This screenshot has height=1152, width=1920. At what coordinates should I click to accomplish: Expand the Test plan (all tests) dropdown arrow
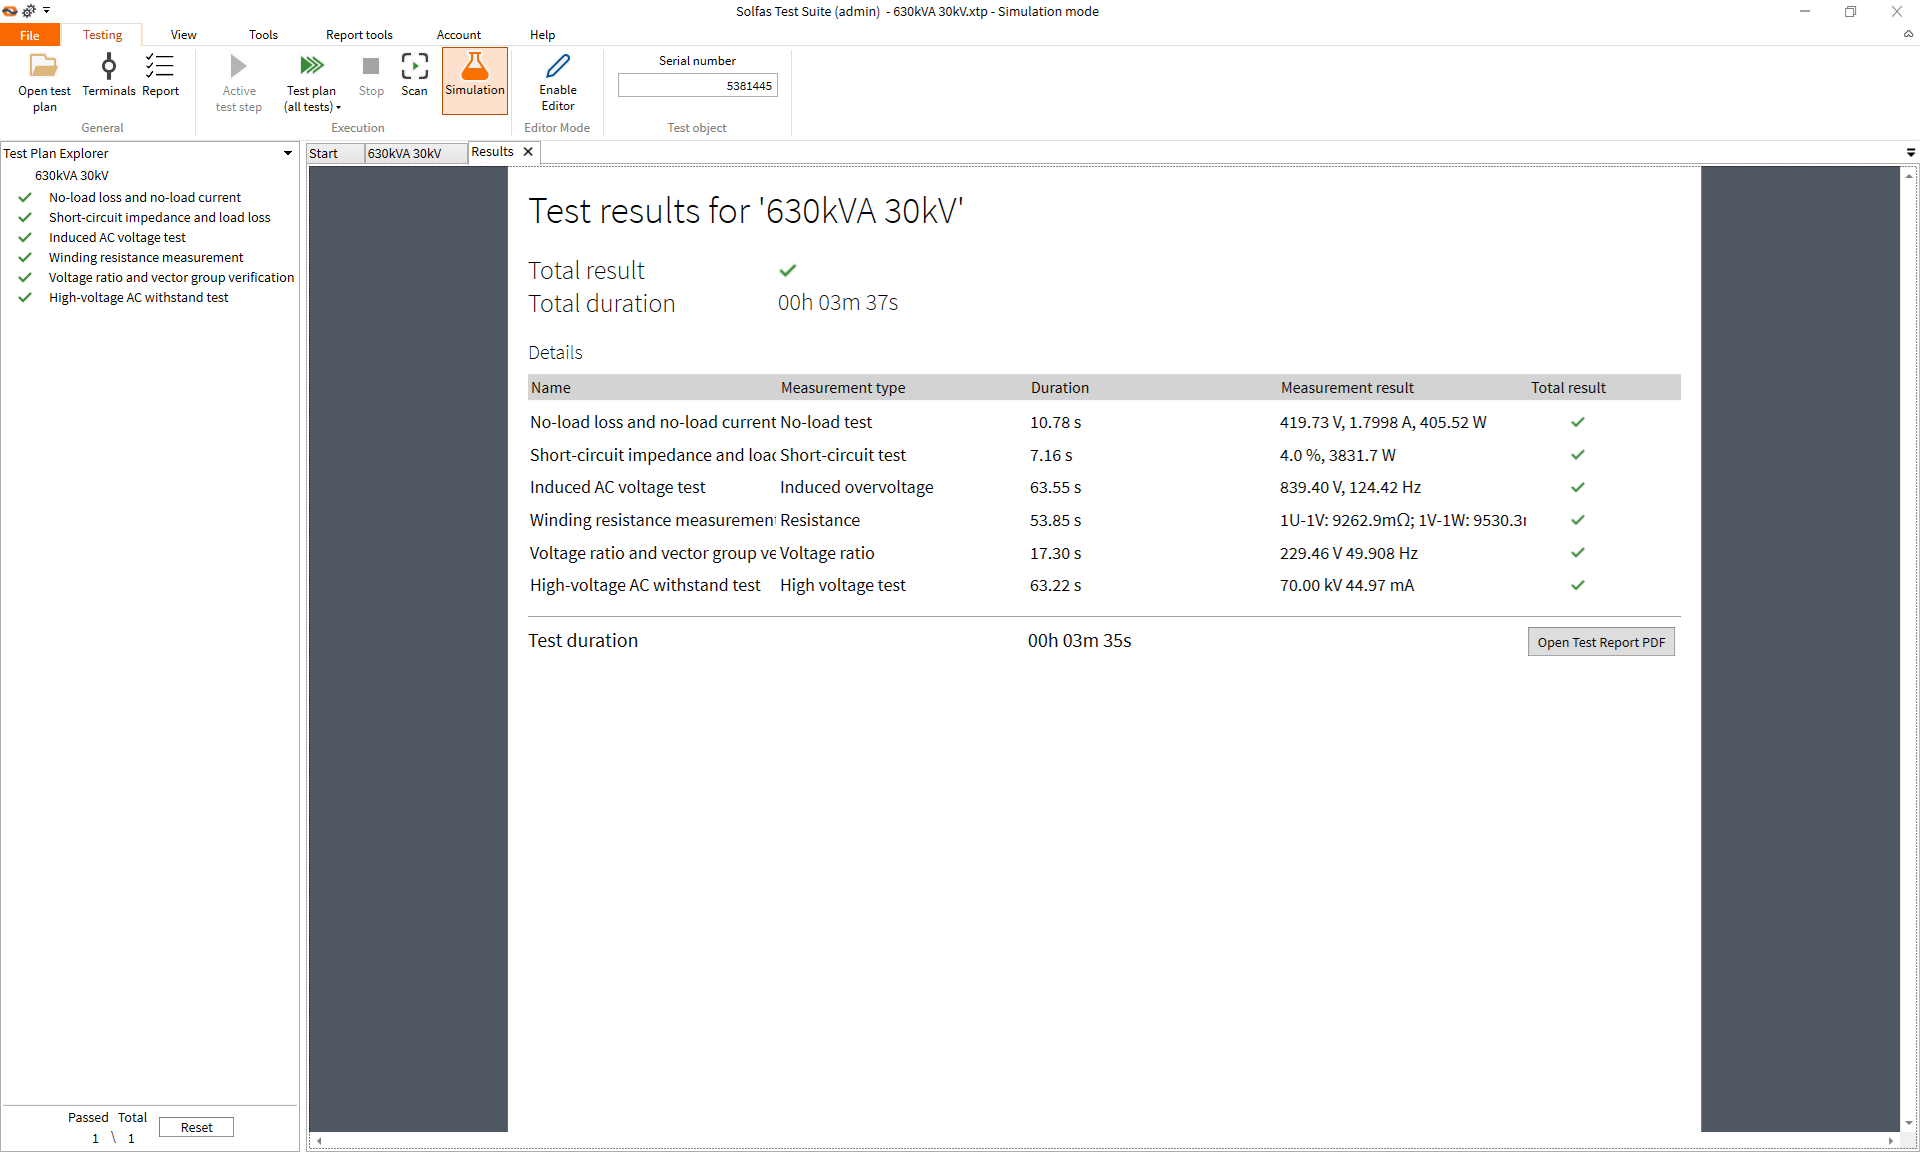coord(339,108)
